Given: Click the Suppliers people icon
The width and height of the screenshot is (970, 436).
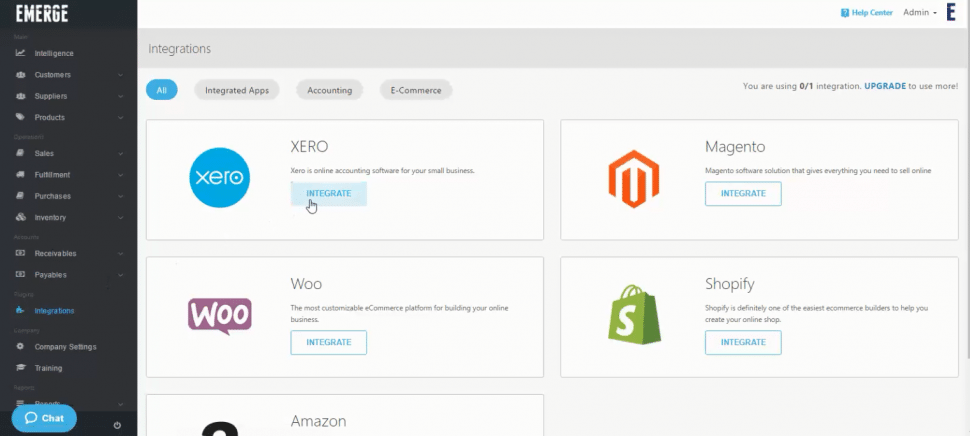Looking at the screenshot, I should pos(20,96).
